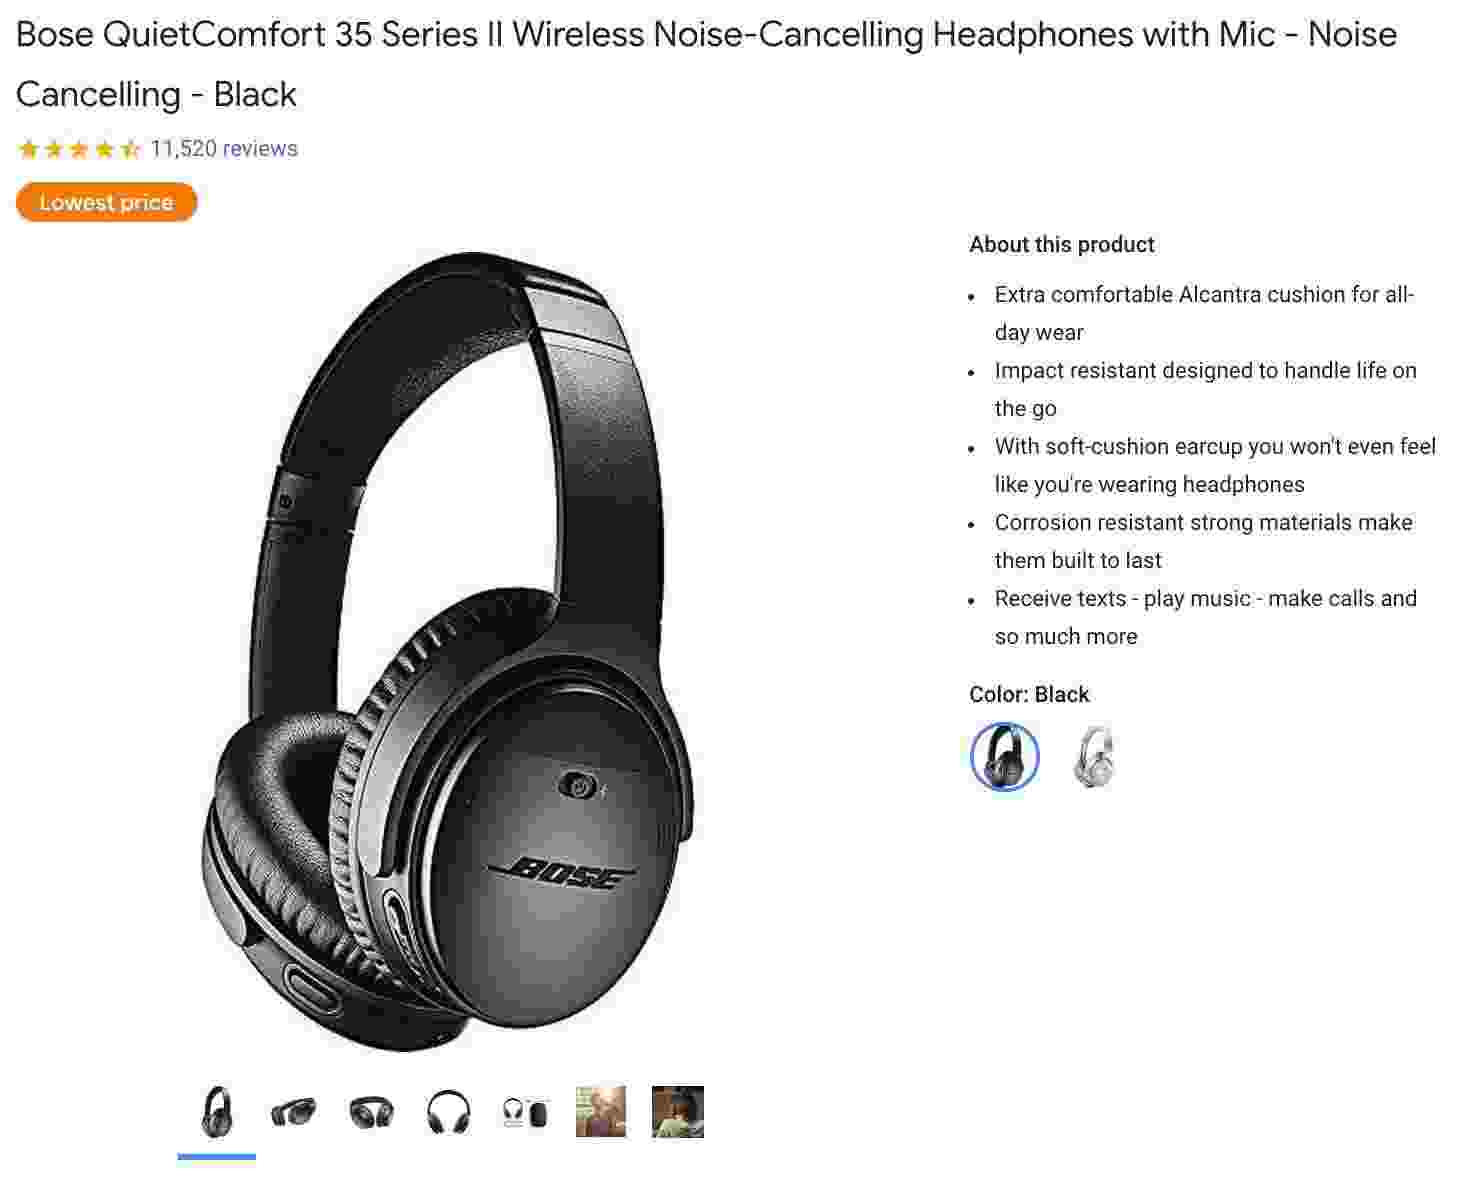Select the Black color swatch
Screen dimensions: 1460x1204
coord(1004,757)
